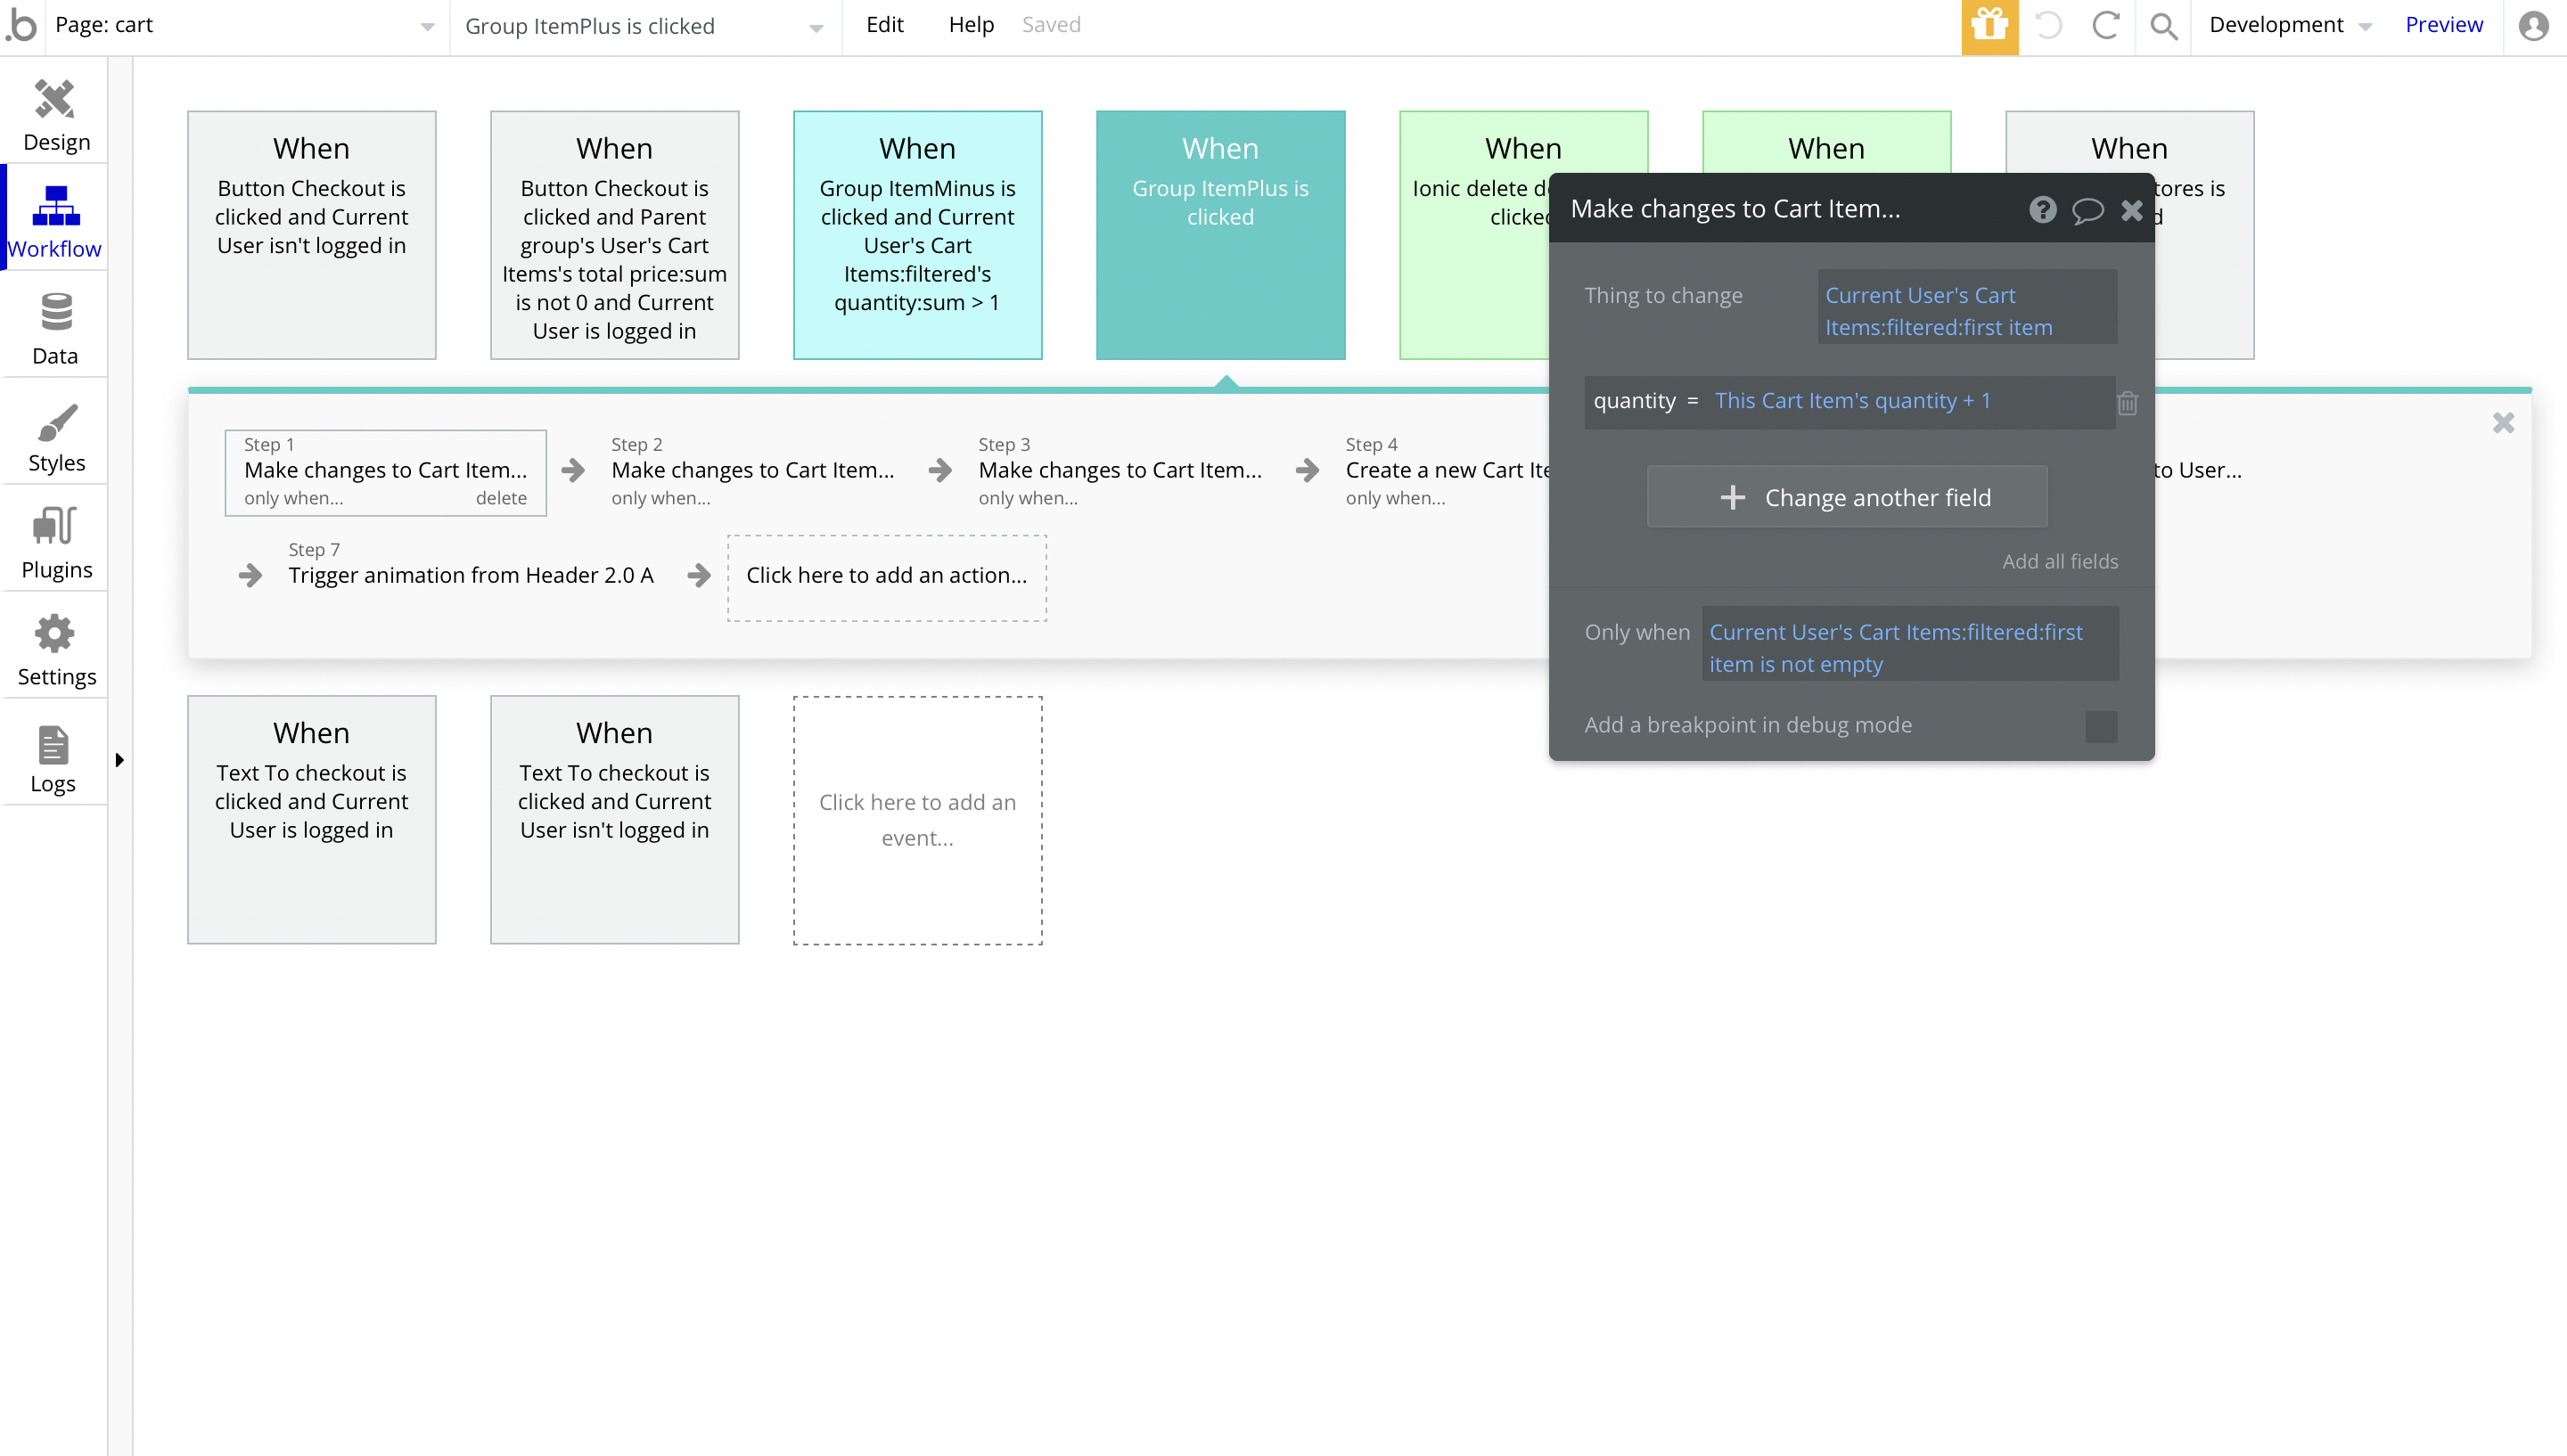Image resolution: width=2567 pixels, height=1456 pixels.
Task: Enable breakpoint in debug mode checkbox
Action: [x=2100, y=726]
